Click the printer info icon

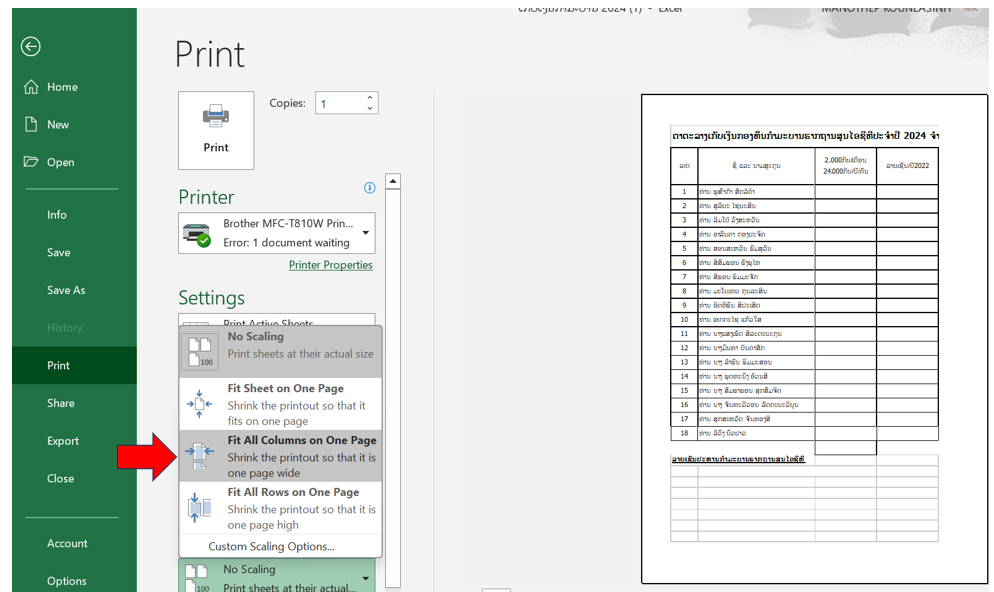369,187
